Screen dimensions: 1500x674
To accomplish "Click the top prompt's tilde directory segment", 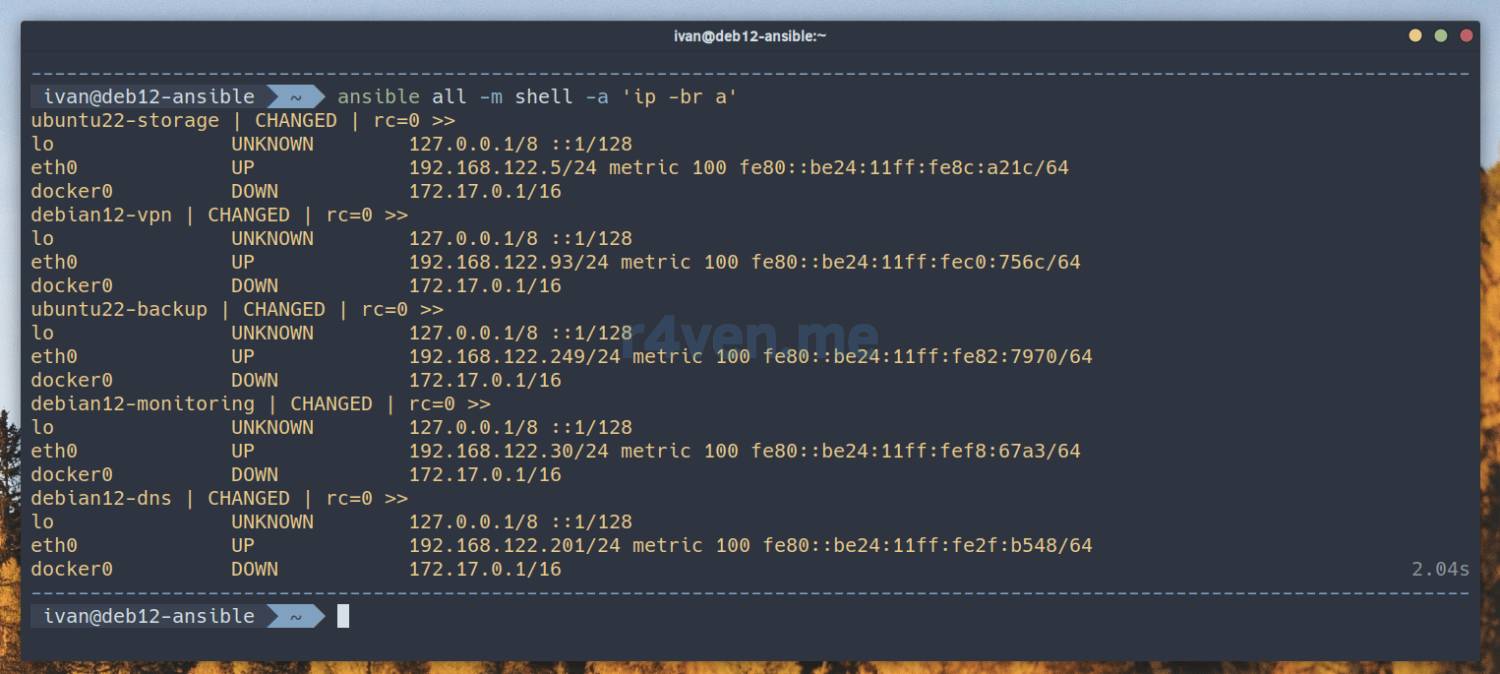I will pos(297,97).
